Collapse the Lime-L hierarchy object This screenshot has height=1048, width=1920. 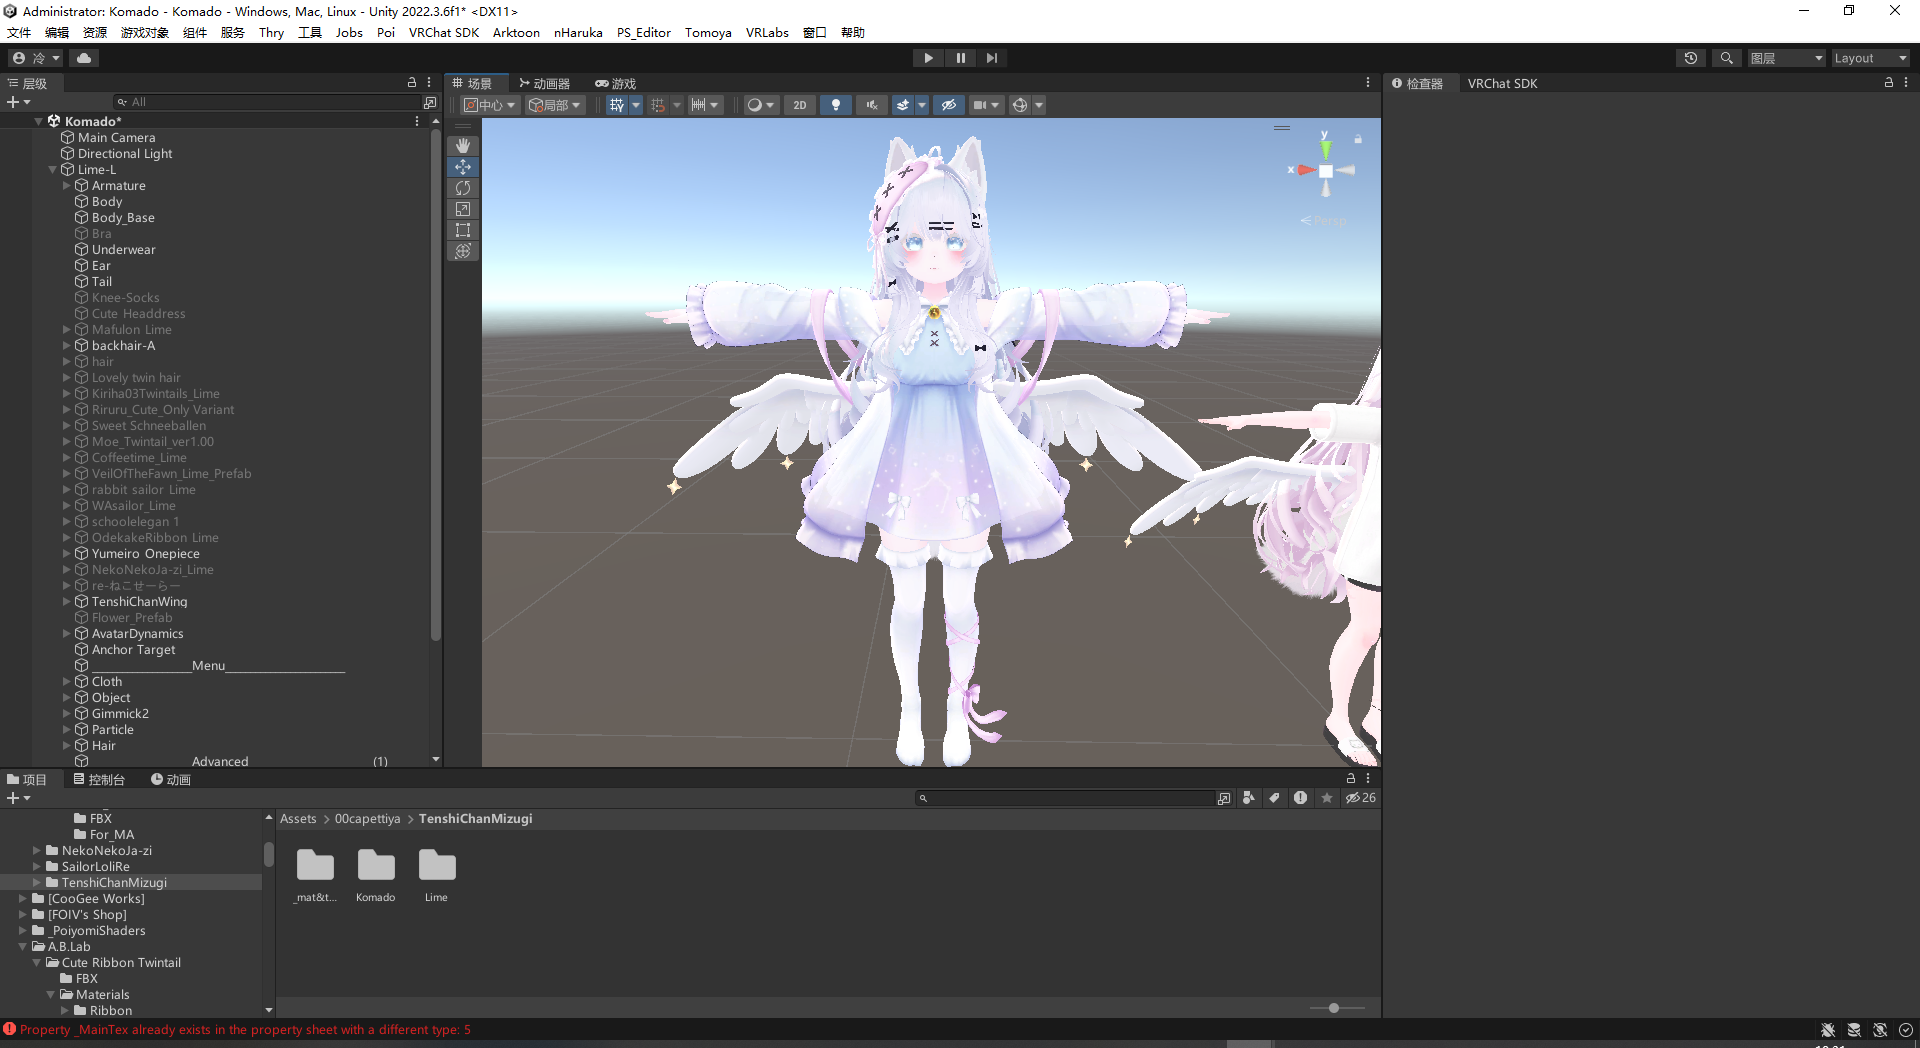(53, 170)
